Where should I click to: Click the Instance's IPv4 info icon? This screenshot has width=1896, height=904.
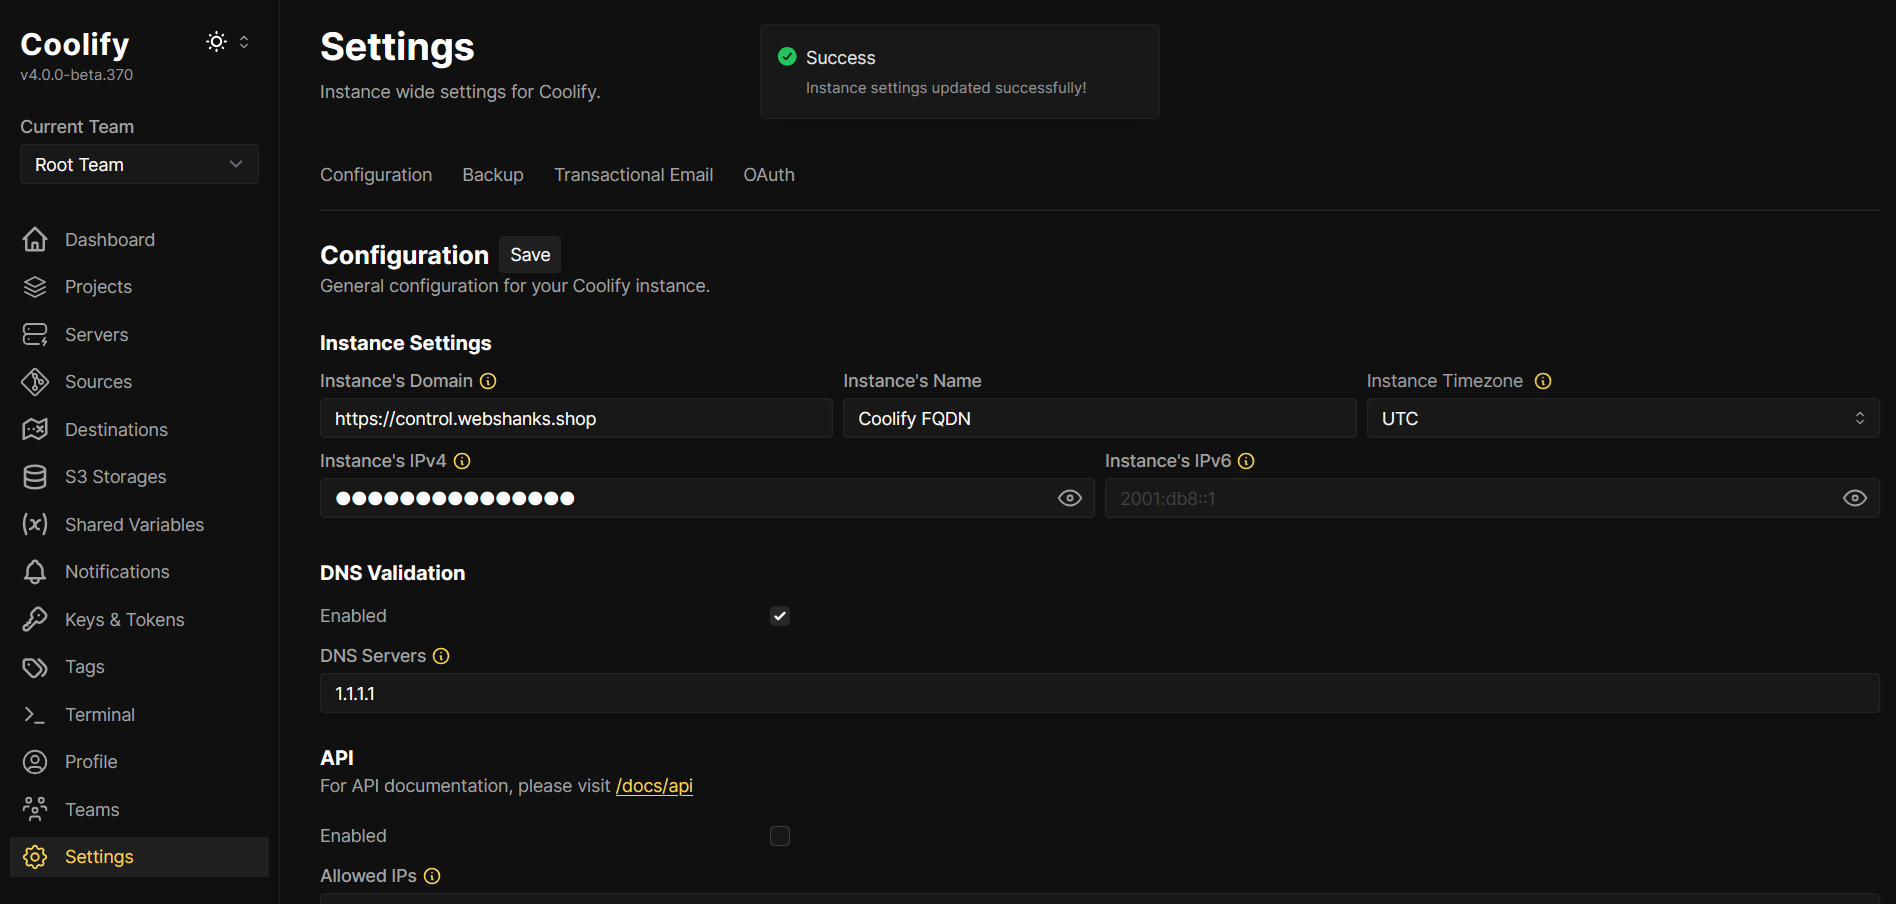pyautogui.click(x=462, y=461)
